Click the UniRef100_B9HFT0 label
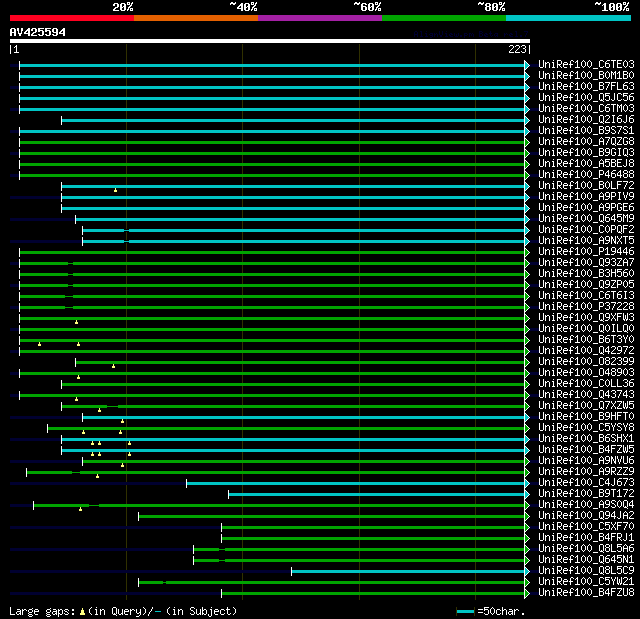This screenshot has width=640, height=619. click(586, 417)
